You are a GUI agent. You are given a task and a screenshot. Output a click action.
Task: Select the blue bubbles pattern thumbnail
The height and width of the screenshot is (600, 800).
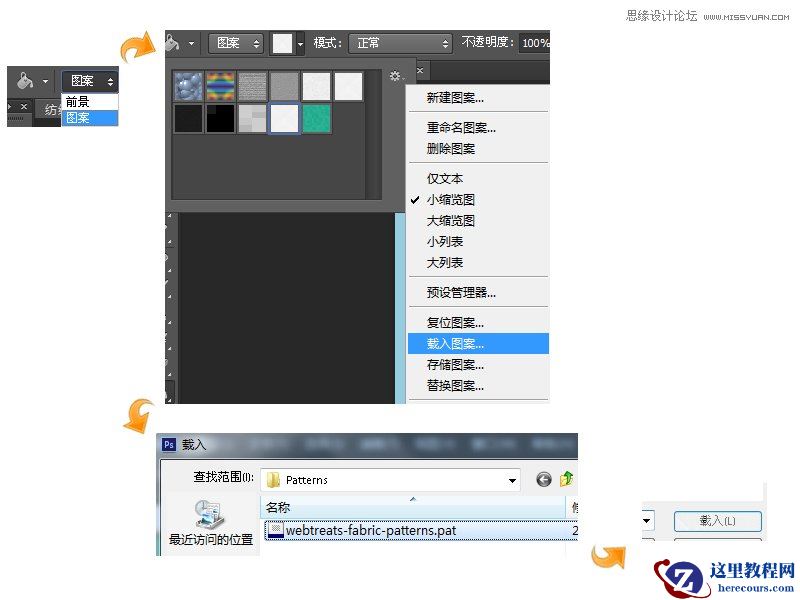coord(189,87)
